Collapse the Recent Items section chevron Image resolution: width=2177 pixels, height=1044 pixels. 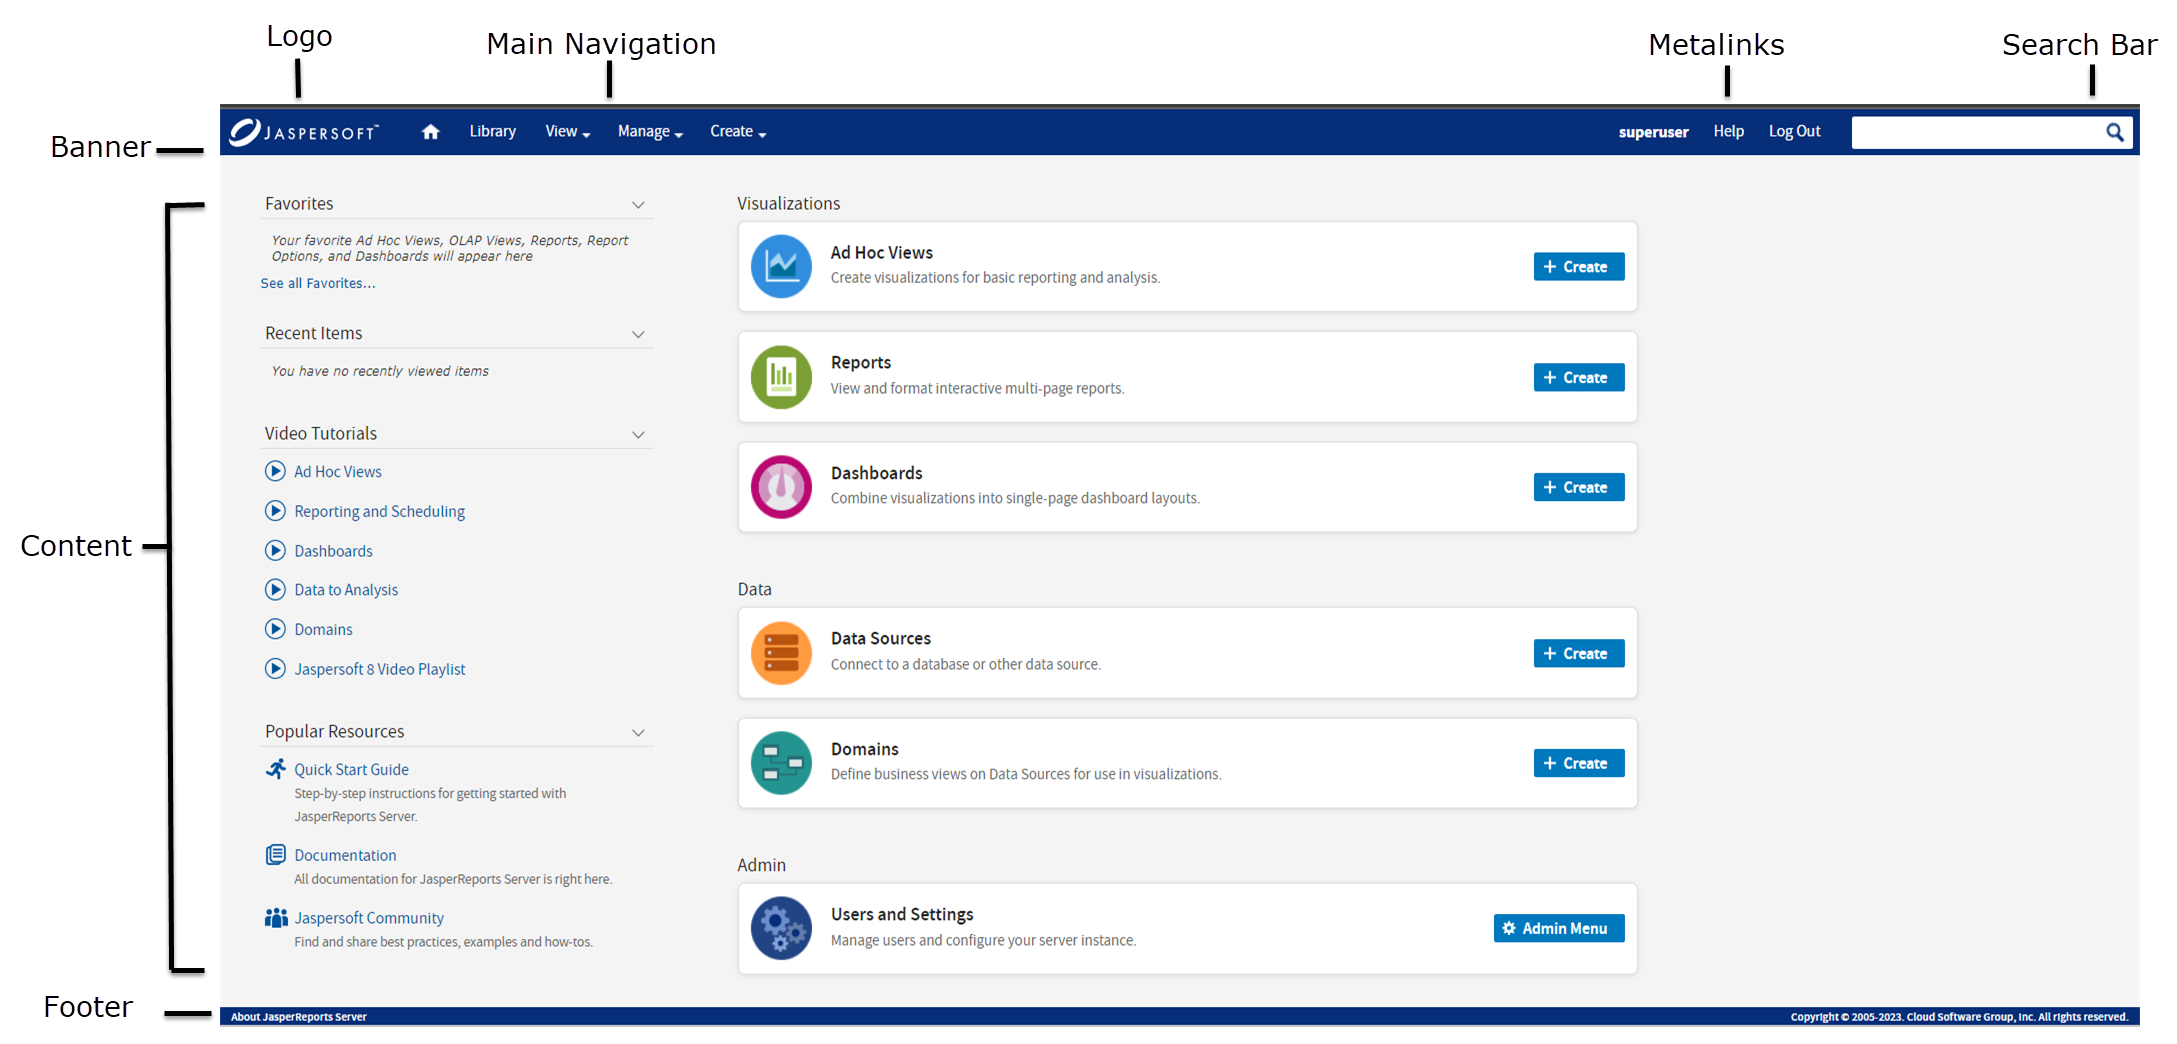(x=638, y=335)
